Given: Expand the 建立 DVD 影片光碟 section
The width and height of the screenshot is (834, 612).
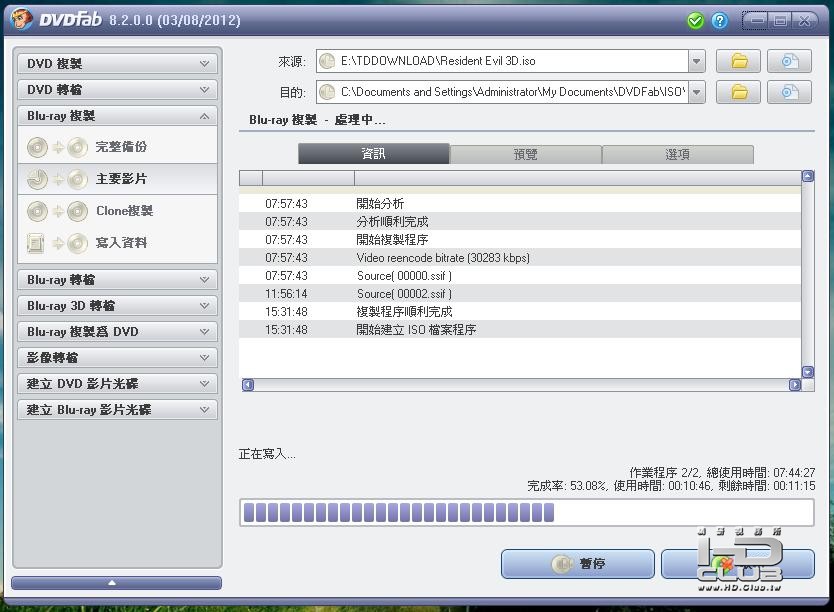Looking at the screenshot, I should (118, 383).
